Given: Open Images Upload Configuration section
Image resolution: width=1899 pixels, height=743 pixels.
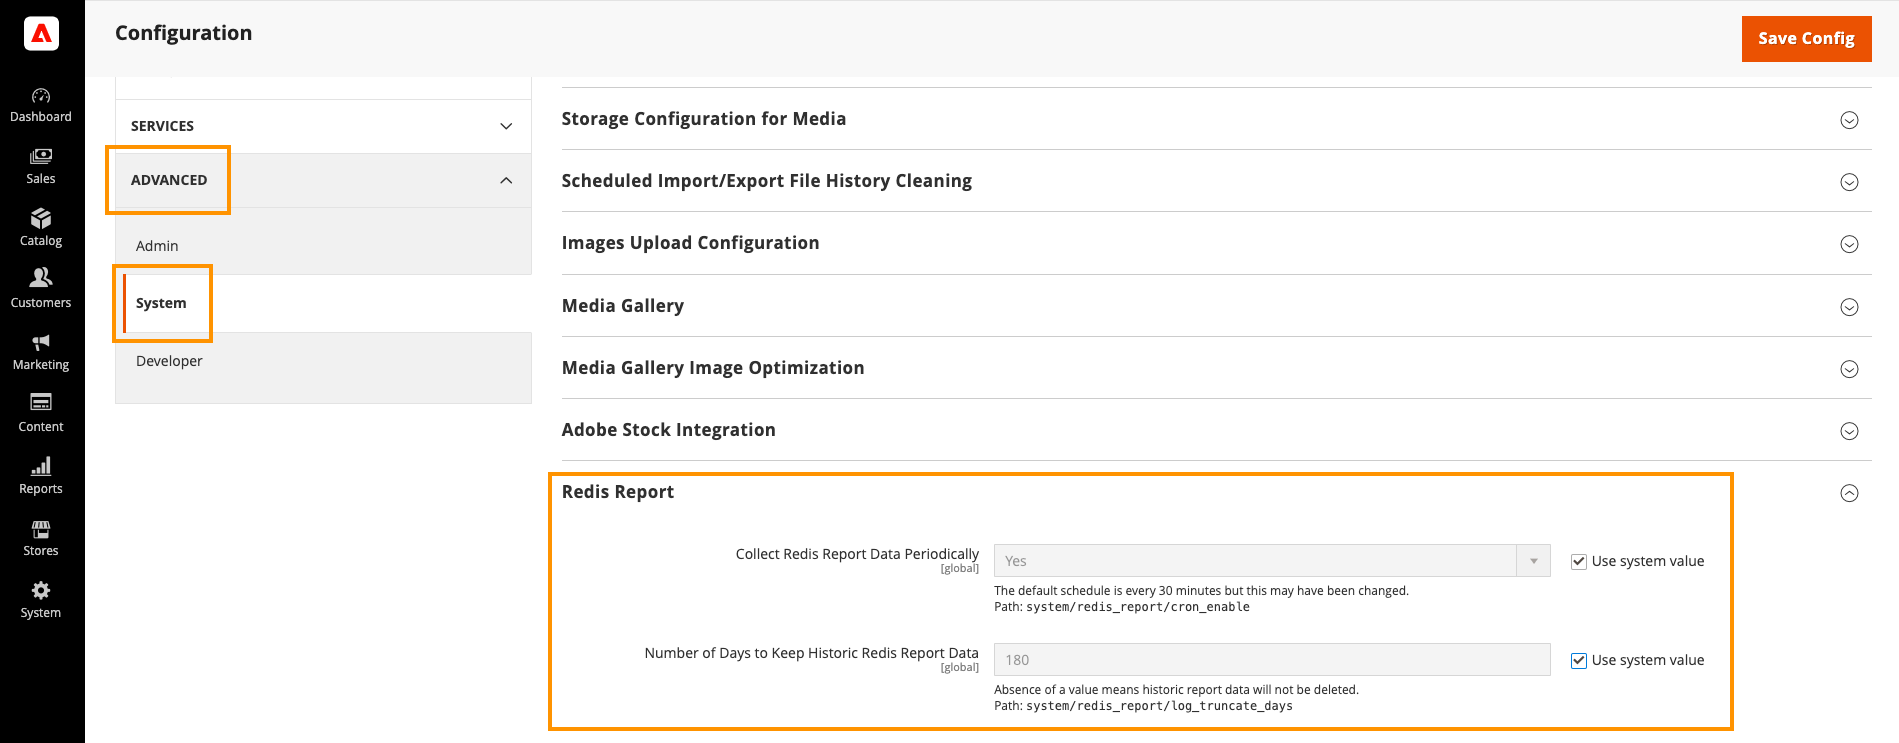Looking at the screenshot, I should tap(691, 243).
